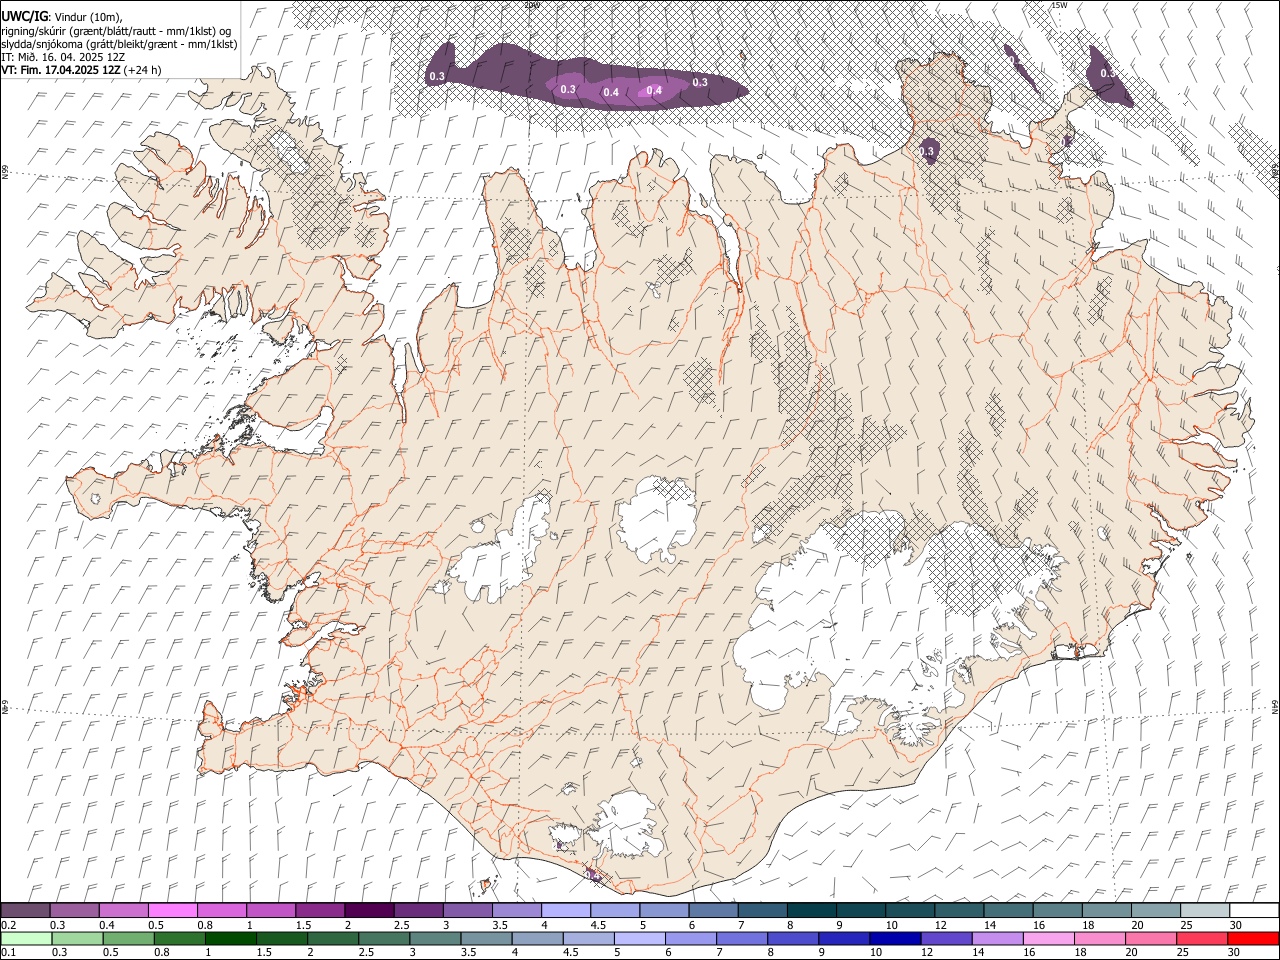The image size is (1280, 960).
Task: Click the darkest green swatch labeled 1
Action: pyautogui.click(x=231, y=938)
